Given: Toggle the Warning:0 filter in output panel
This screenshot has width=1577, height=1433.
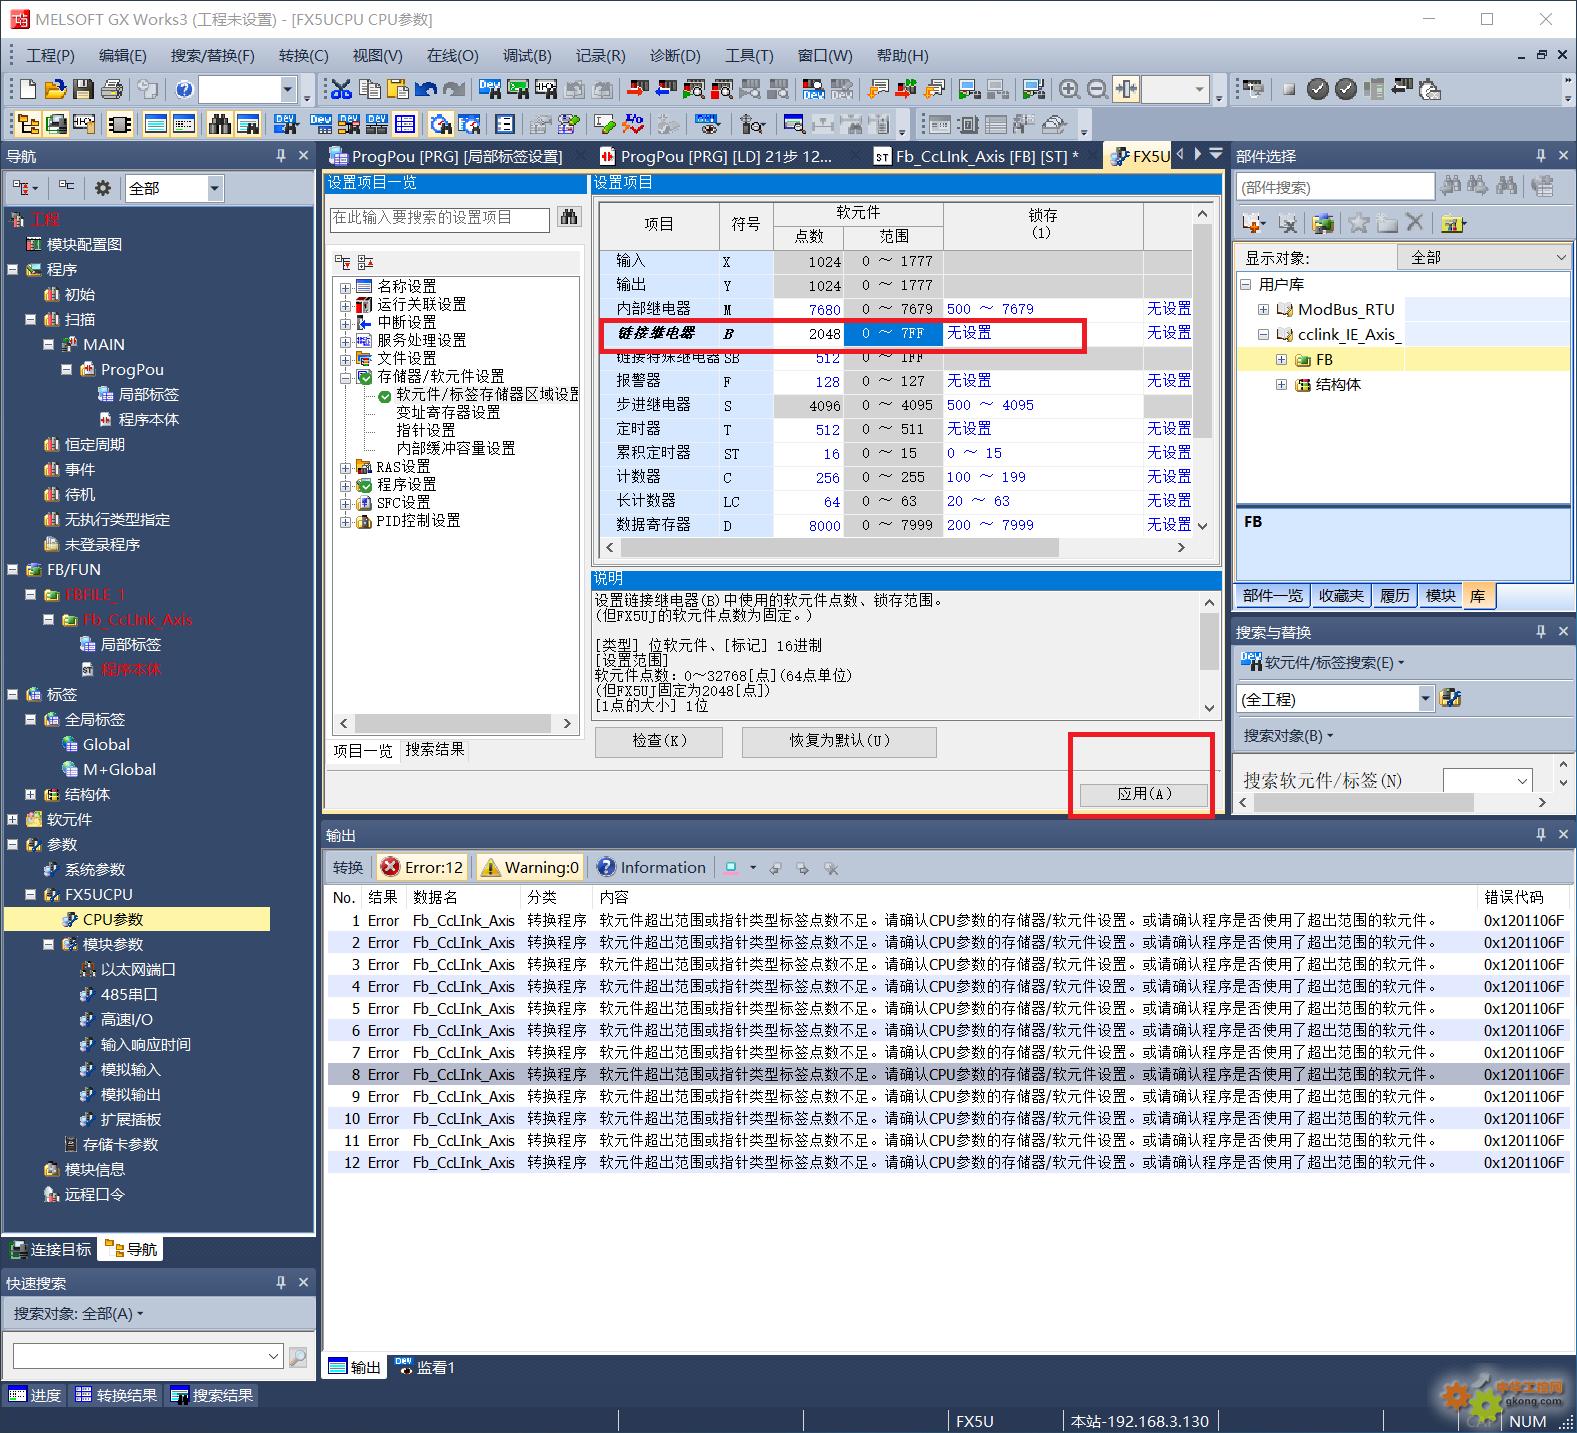Looking at the screenshot, I should click(530, 867).
